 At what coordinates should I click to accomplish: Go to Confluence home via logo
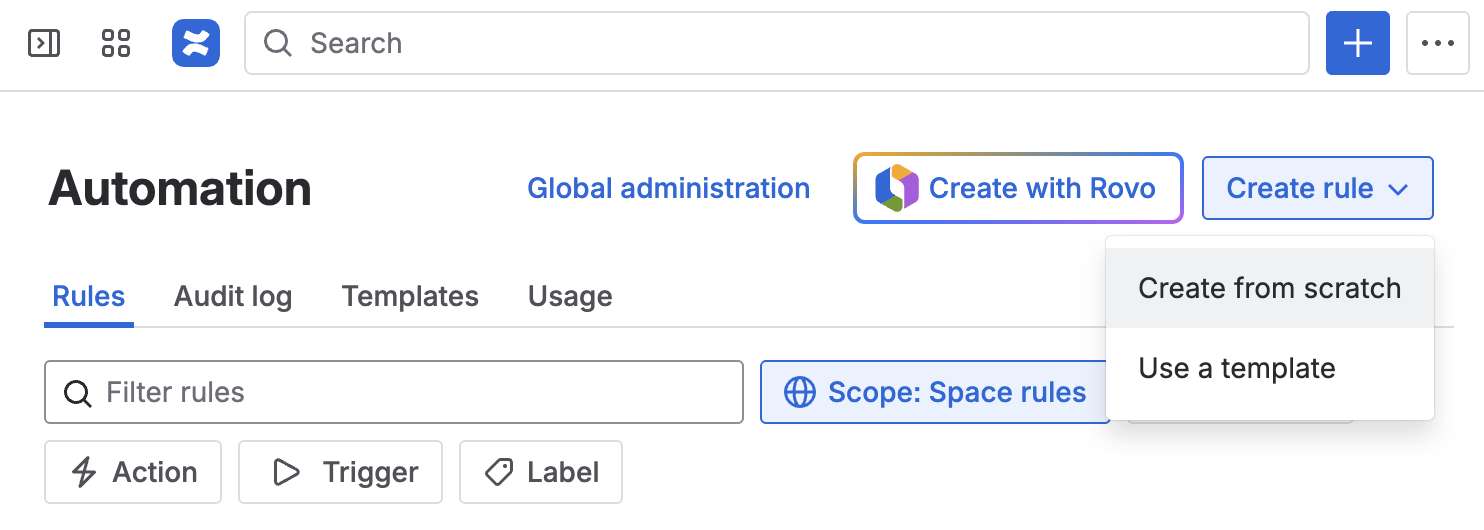(196, 43)
